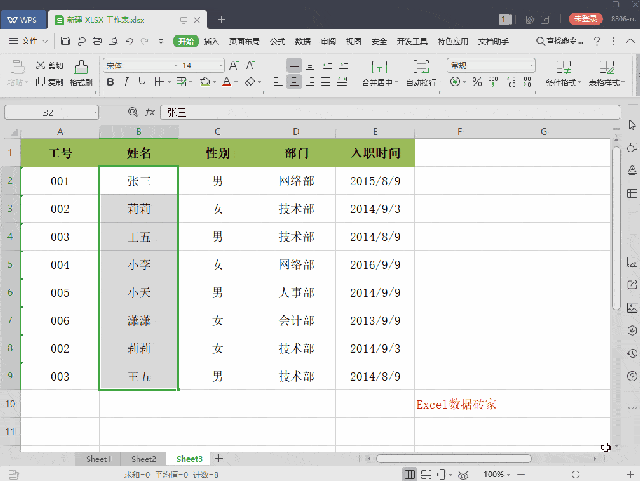Click the cut scissors icon
640x481 pixels.
coord(39,64)
